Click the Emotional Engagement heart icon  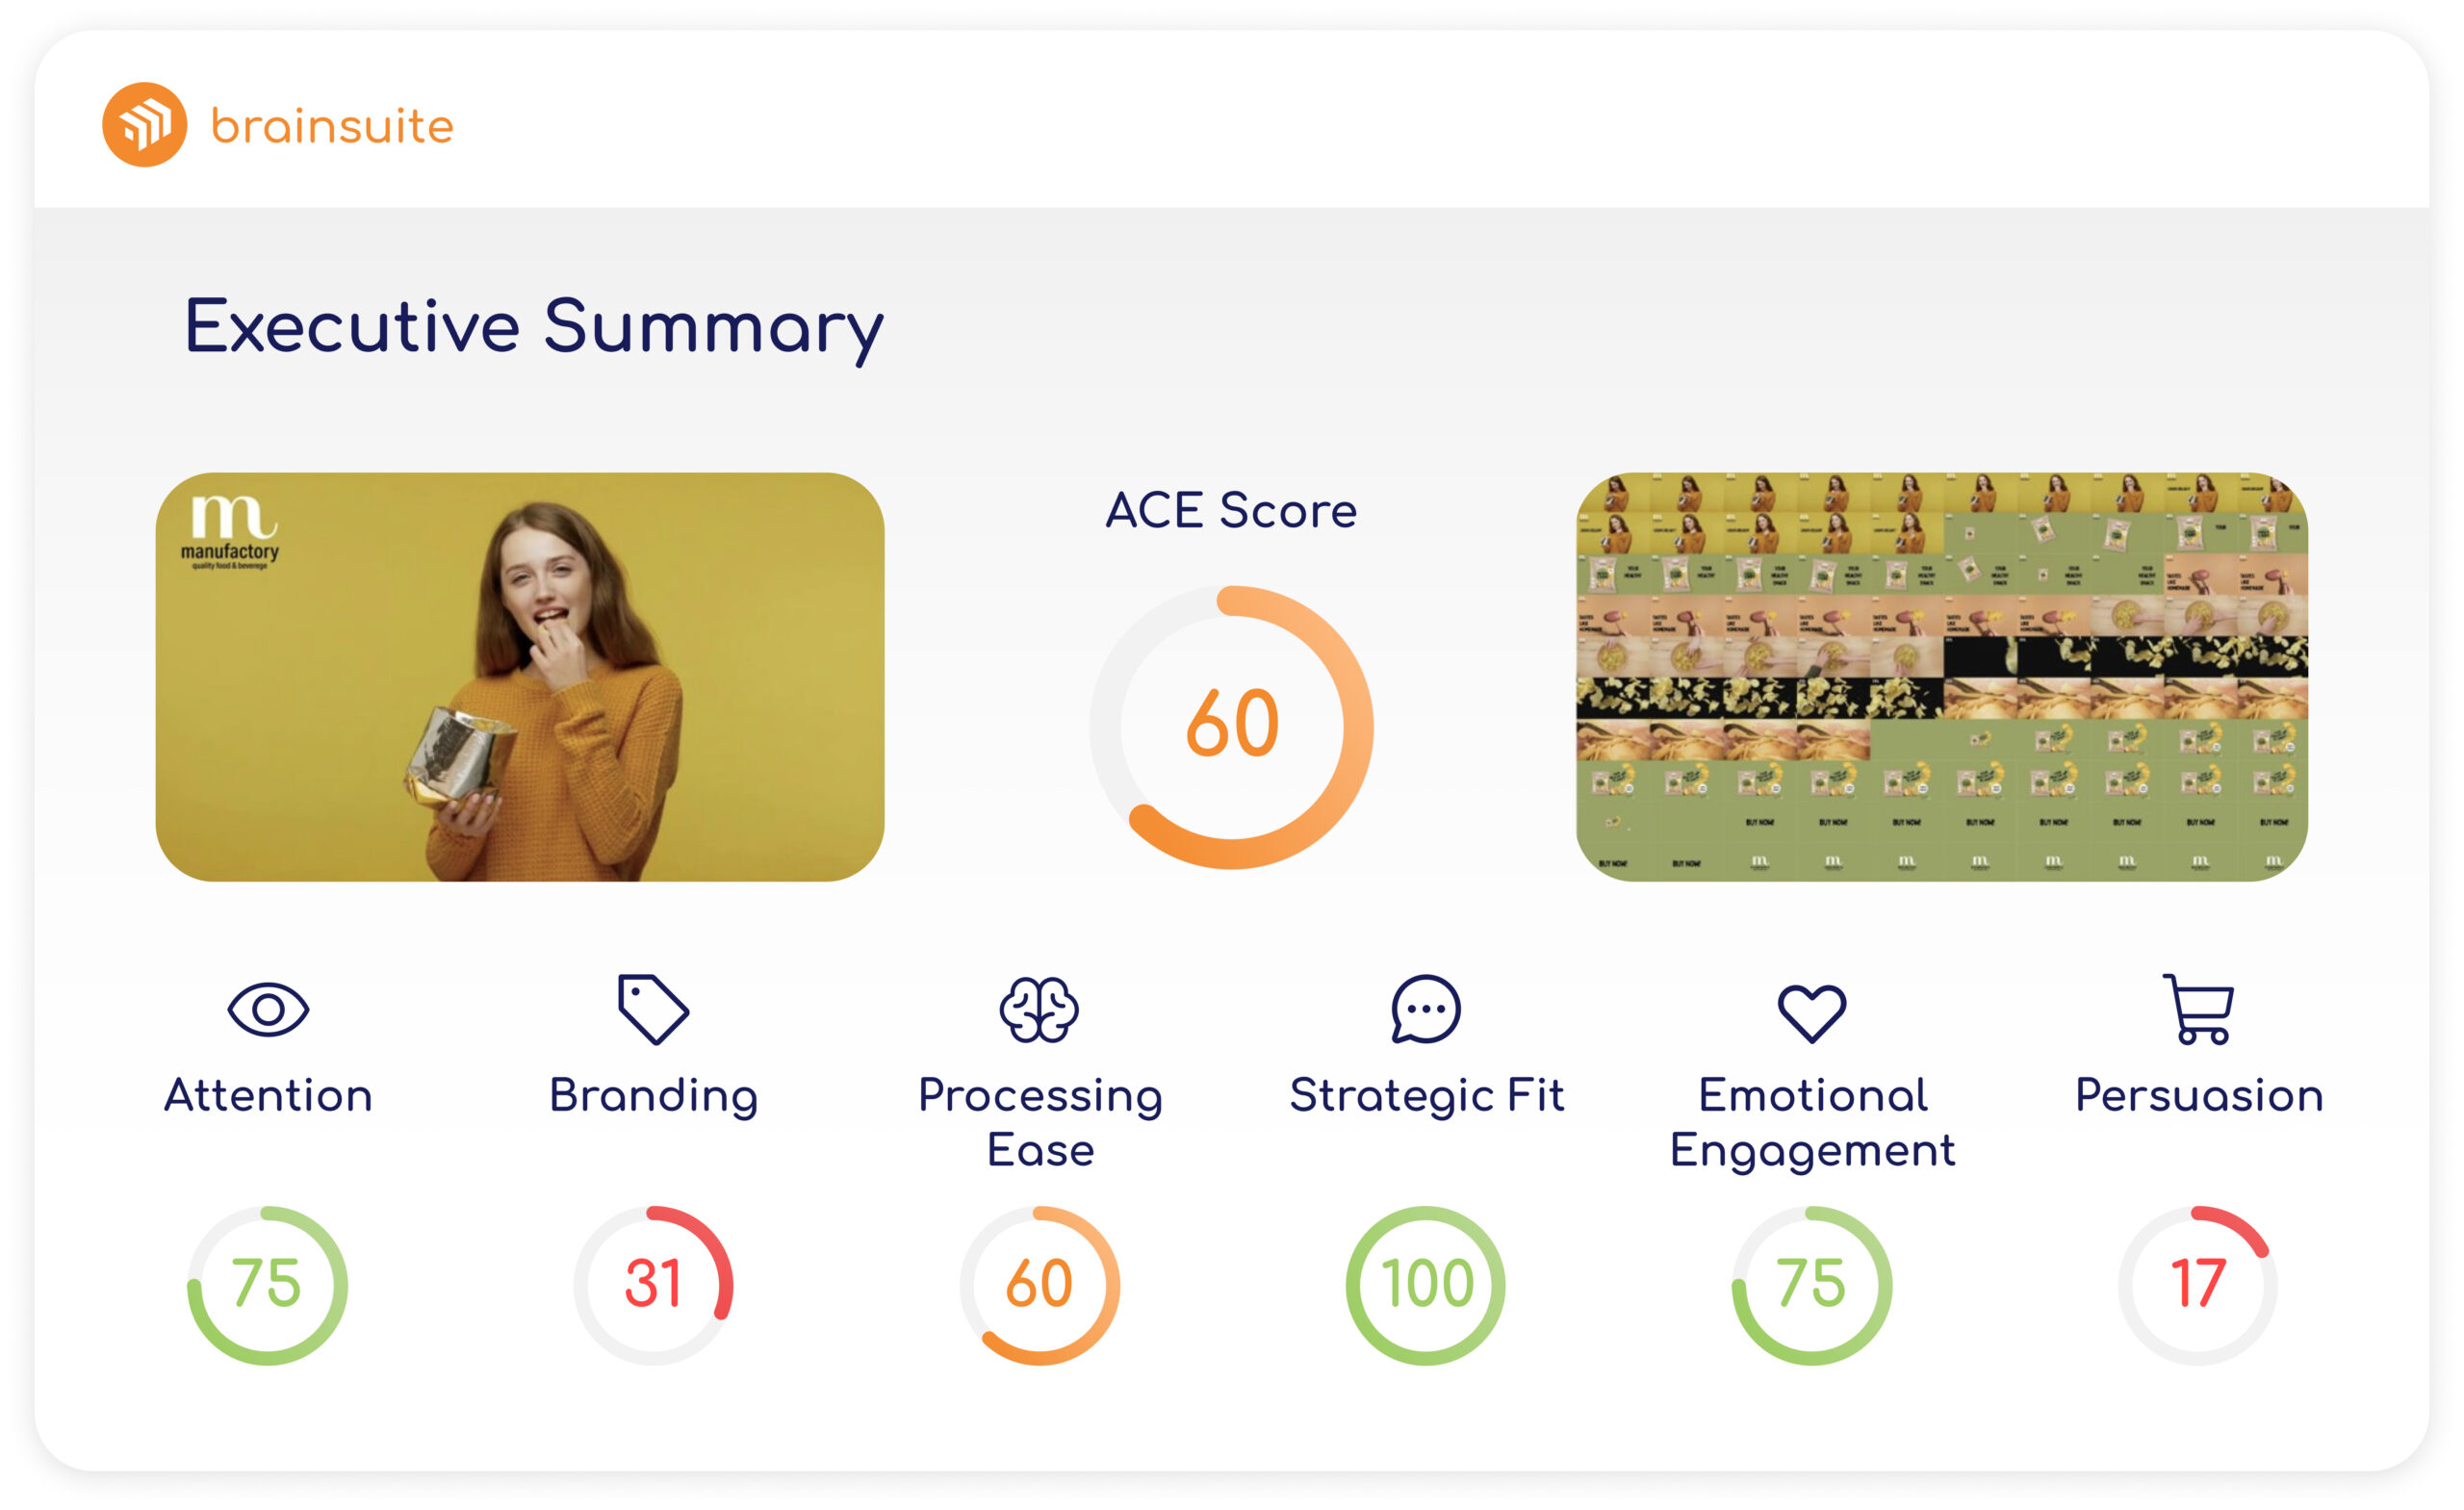tap(1811, 1012)
